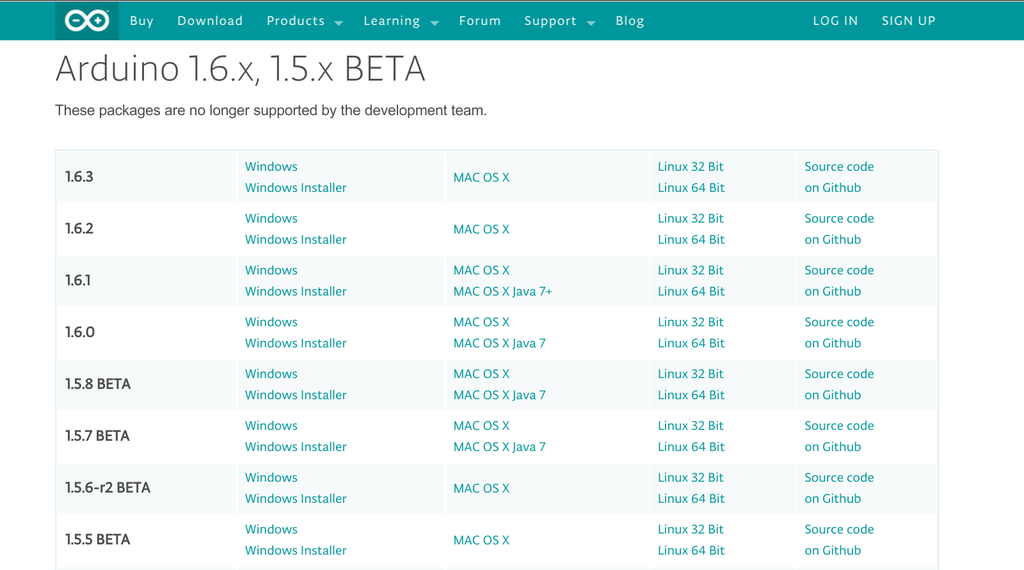
Task: Download Windows Installer for 1.6.3
Action: [x=296, y=187]
